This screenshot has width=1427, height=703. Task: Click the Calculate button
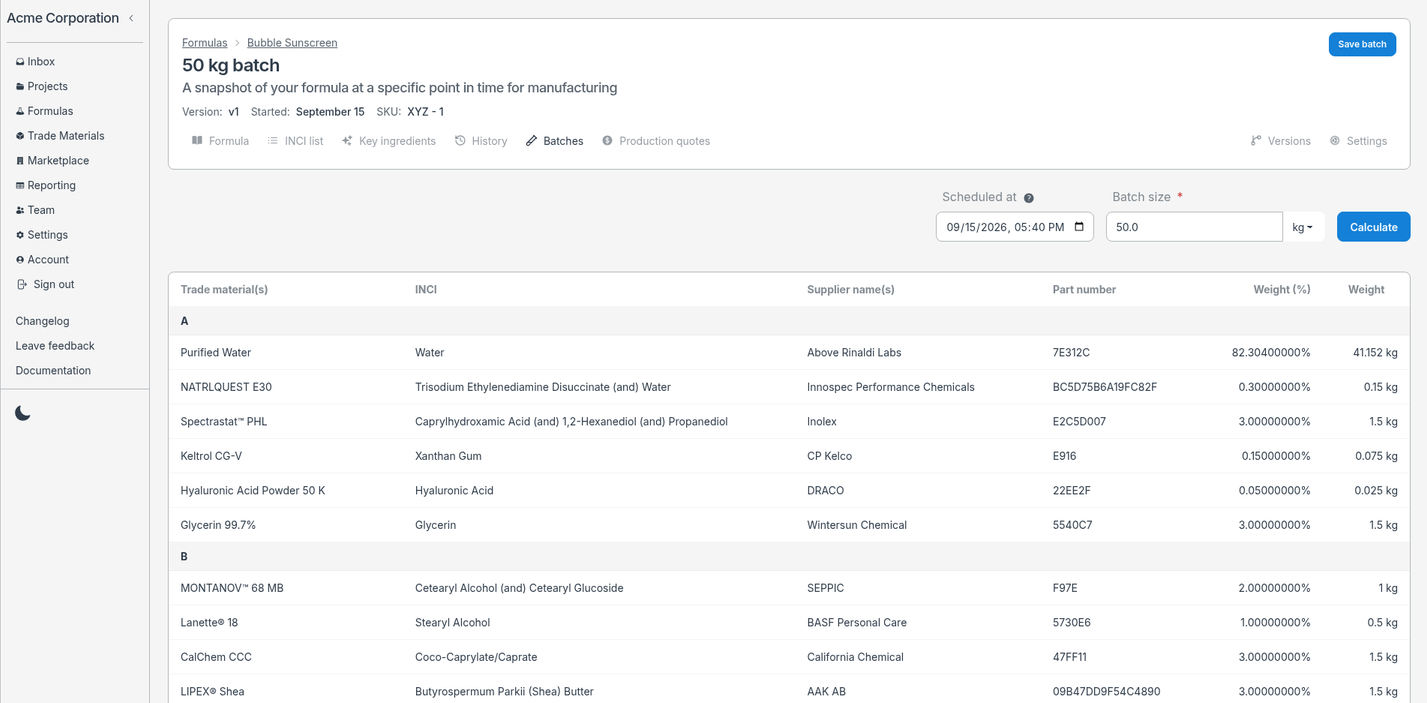click(1373, 227)
